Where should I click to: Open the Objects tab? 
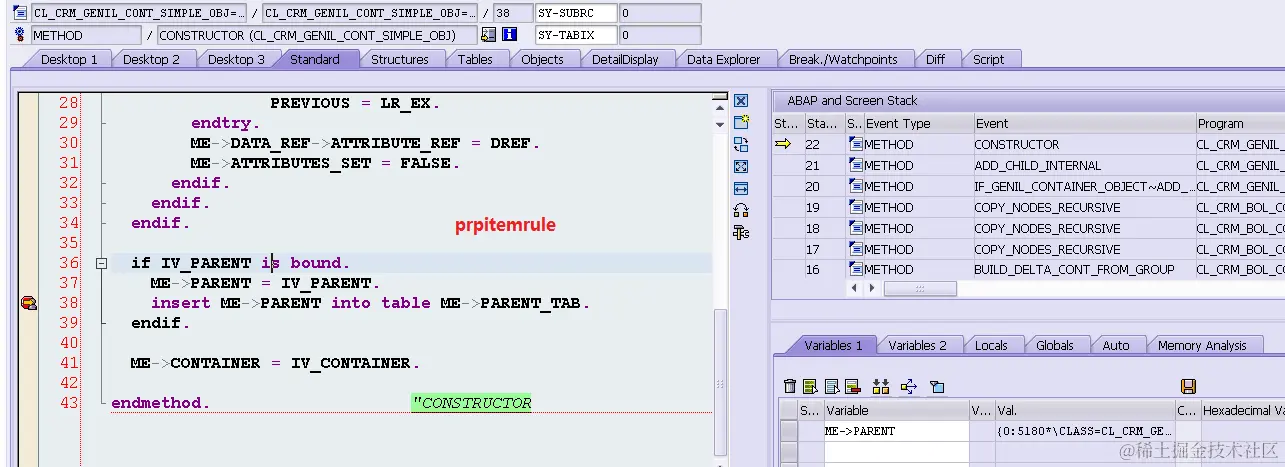click(542, 59)
